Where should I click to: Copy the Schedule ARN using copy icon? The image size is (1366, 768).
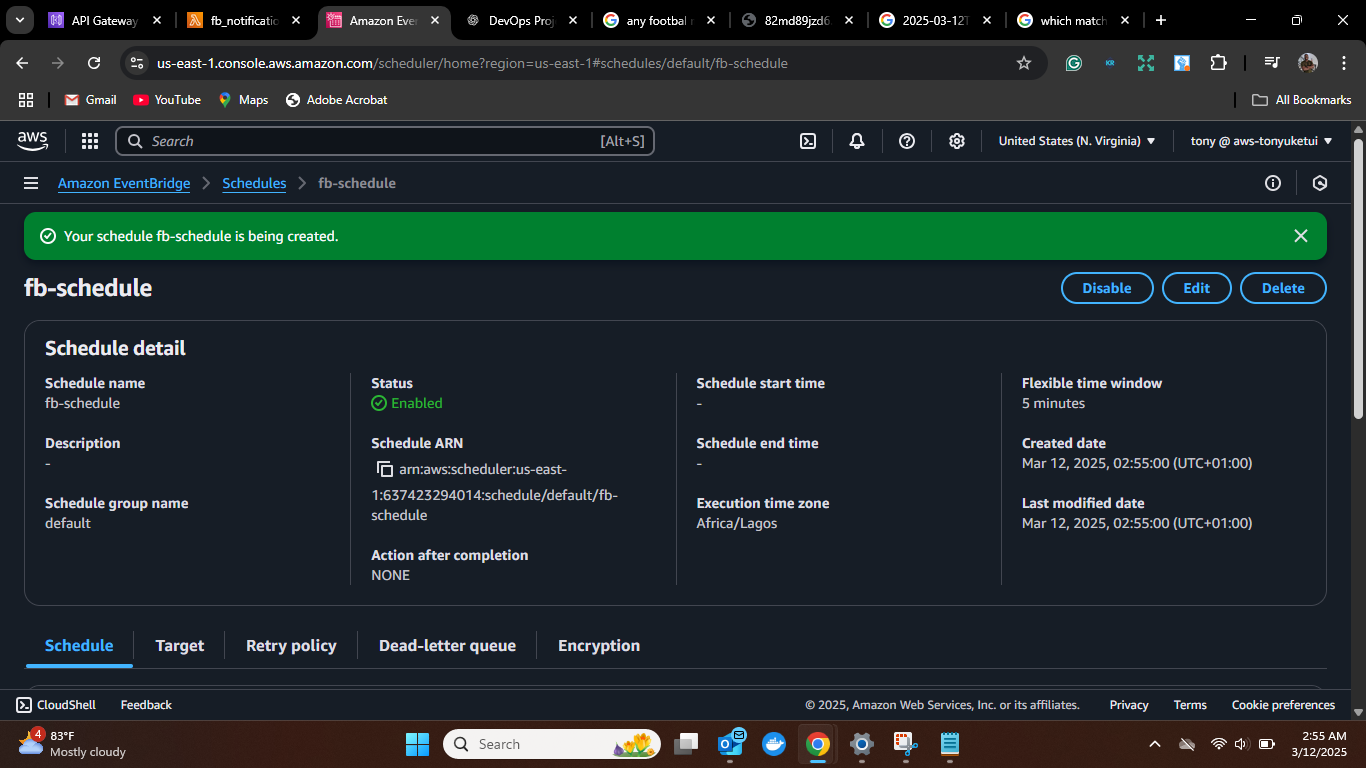pyautogui.click(x=385, y=469)
